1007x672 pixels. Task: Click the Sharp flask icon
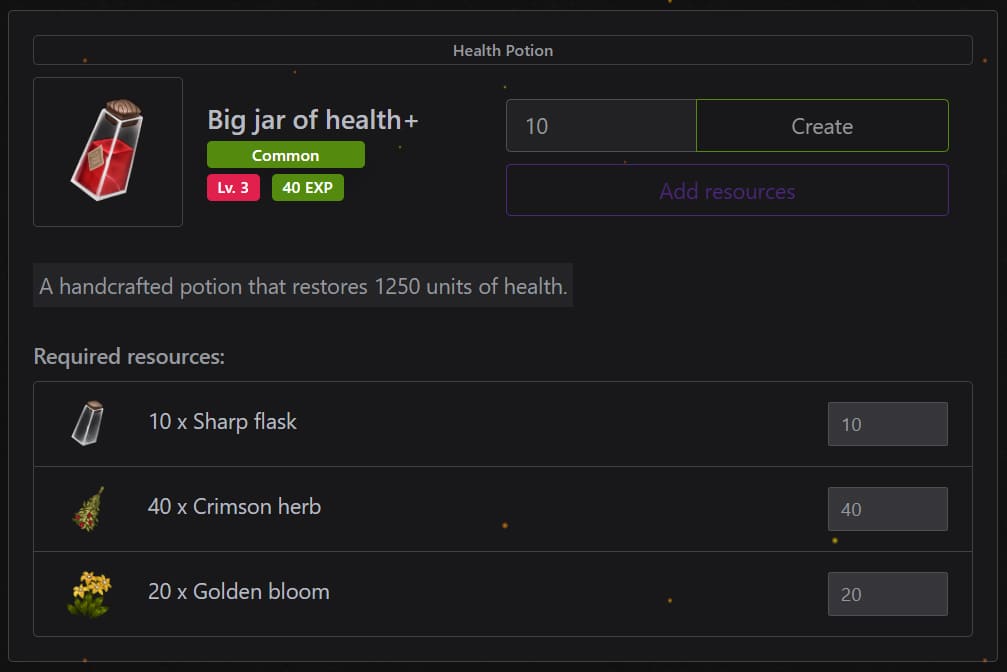(x=88, y=423)
